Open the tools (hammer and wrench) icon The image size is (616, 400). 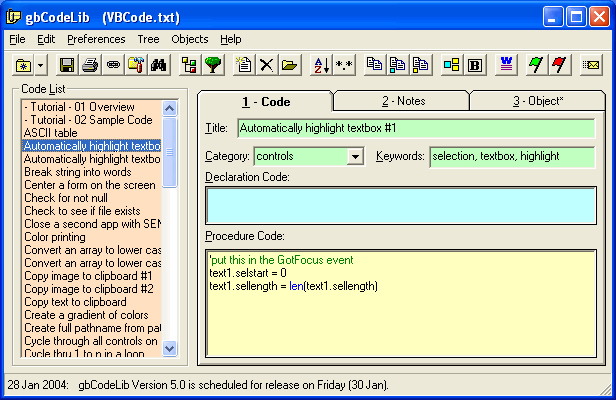136,65
